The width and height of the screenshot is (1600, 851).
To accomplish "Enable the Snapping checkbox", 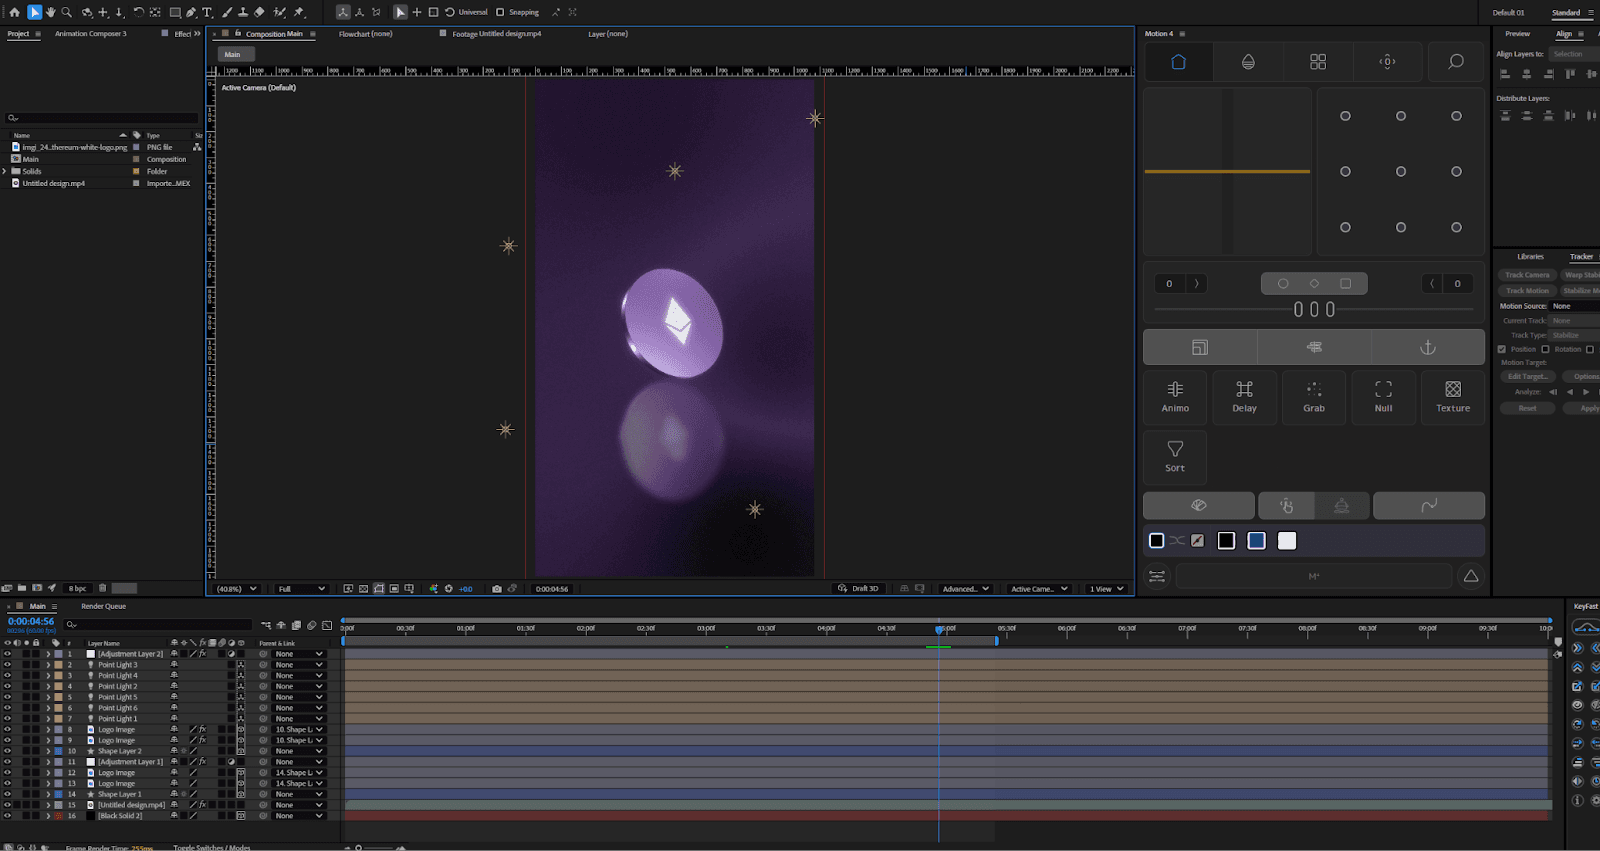I will pyautogui.click(x=500, y=12).
